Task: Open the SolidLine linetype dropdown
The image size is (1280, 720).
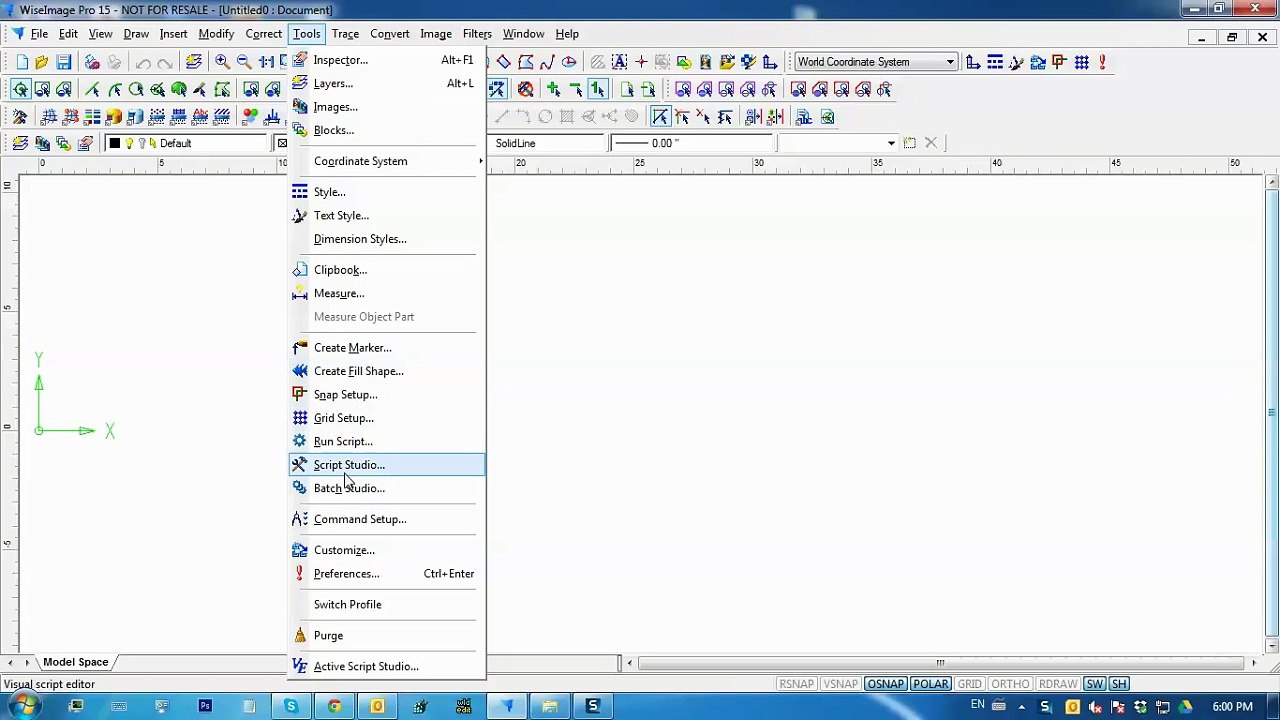Action: tap(548, 143)
